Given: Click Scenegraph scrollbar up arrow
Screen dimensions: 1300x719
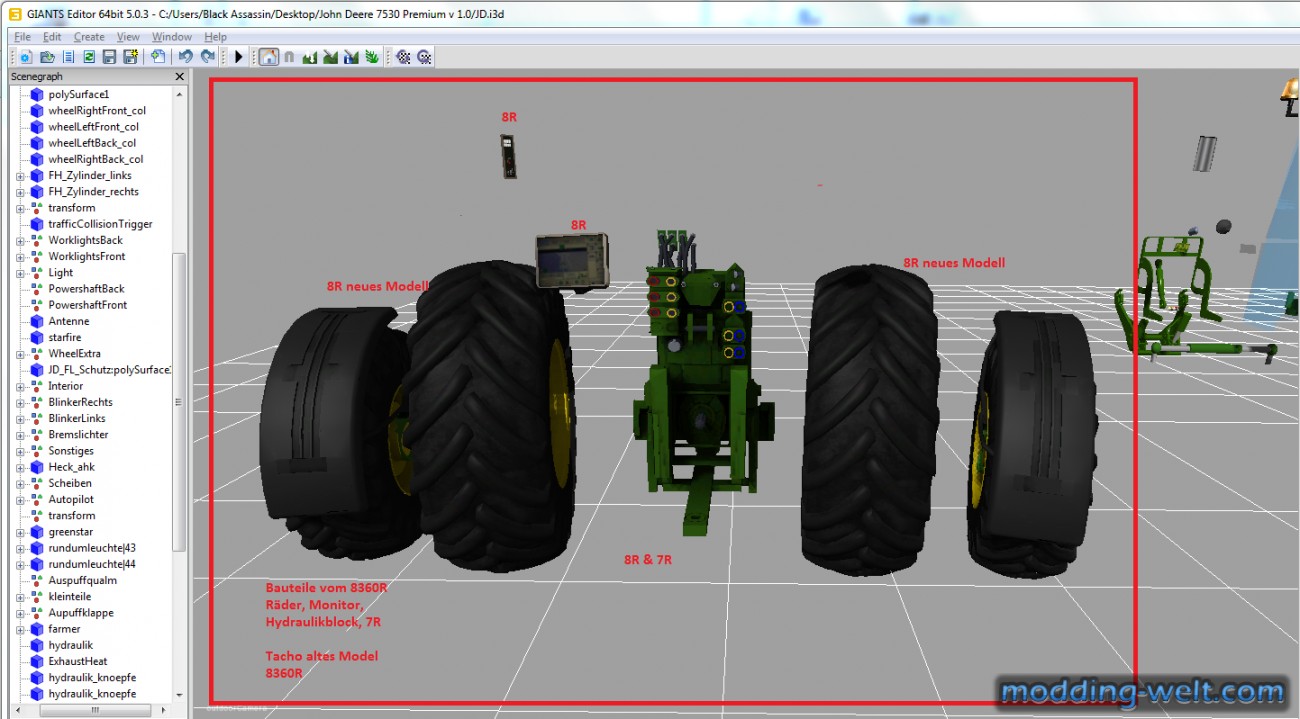Looking at the screenshot, I should click(x=180, y=94).
